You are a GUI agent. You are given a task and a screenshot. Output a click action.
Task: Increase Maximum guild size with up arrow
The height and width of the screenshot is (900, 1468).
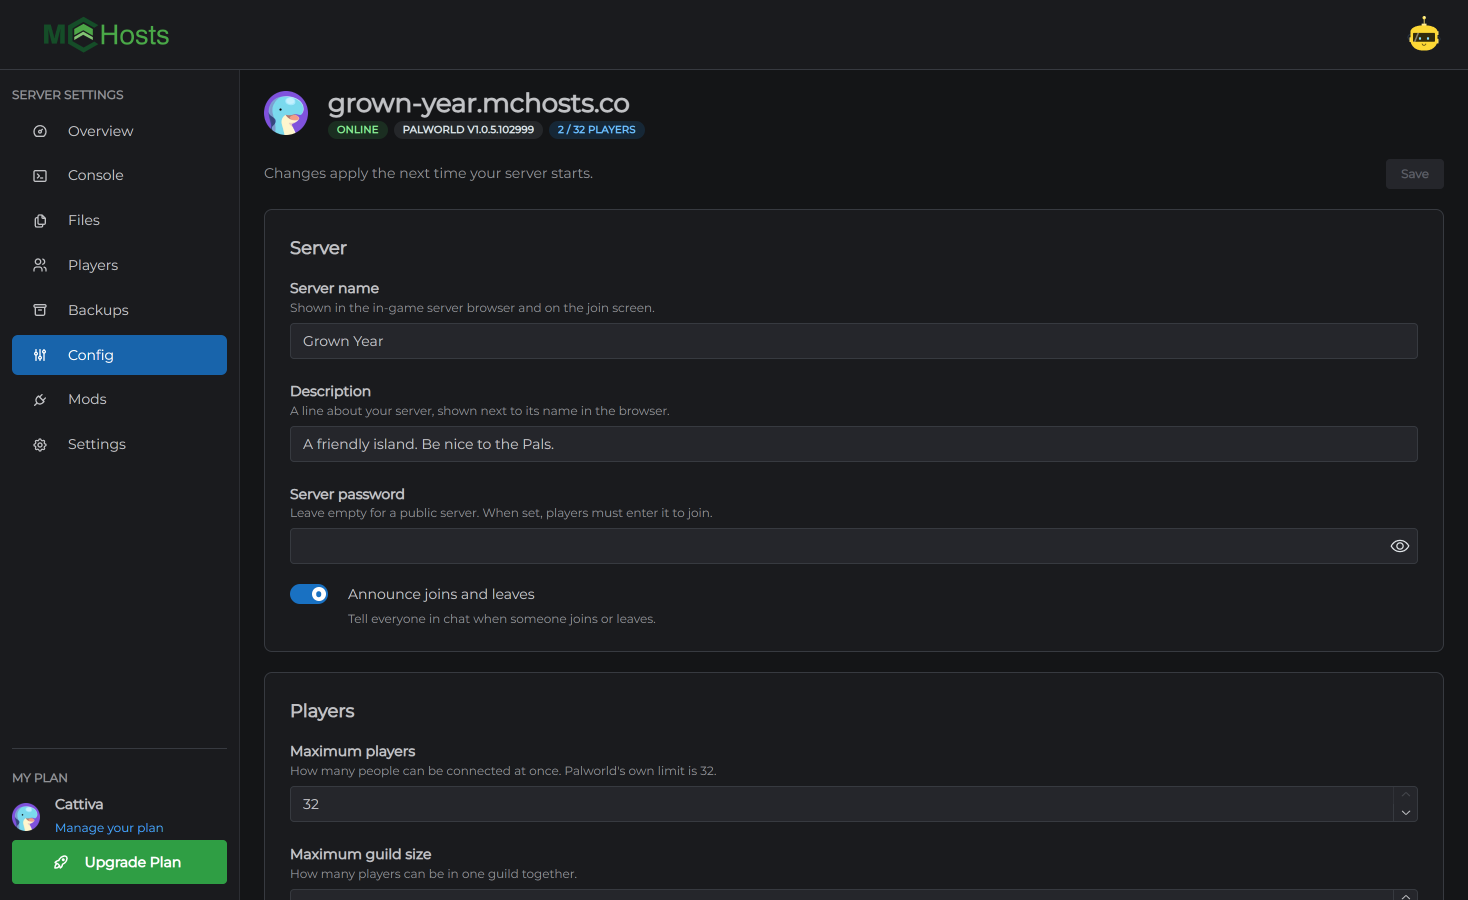click(x=1405, y=895)
